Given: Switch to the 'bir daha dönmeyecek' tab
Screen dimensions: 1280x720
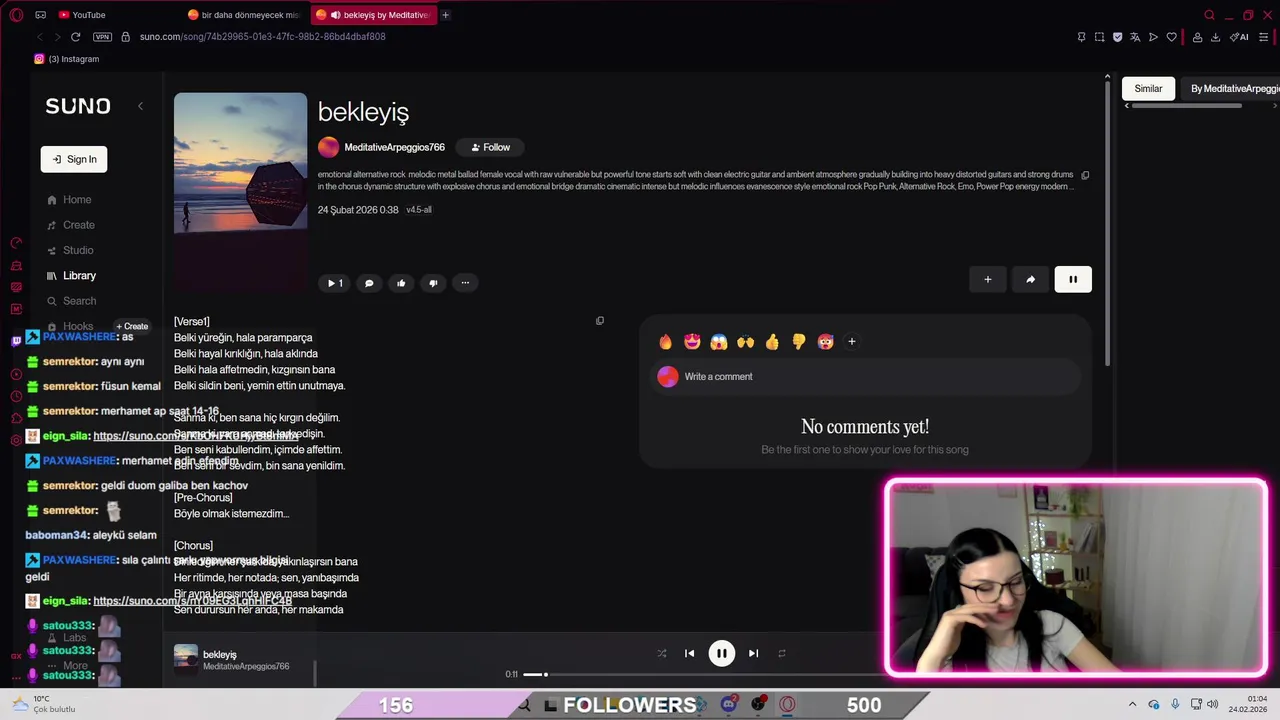Looking at the screenshot, I should (243, 15).
